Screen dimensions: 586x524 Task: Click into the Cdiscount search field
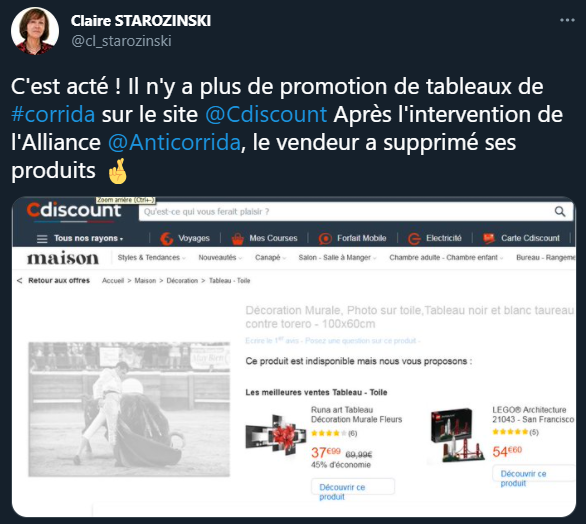pos(346,212)
